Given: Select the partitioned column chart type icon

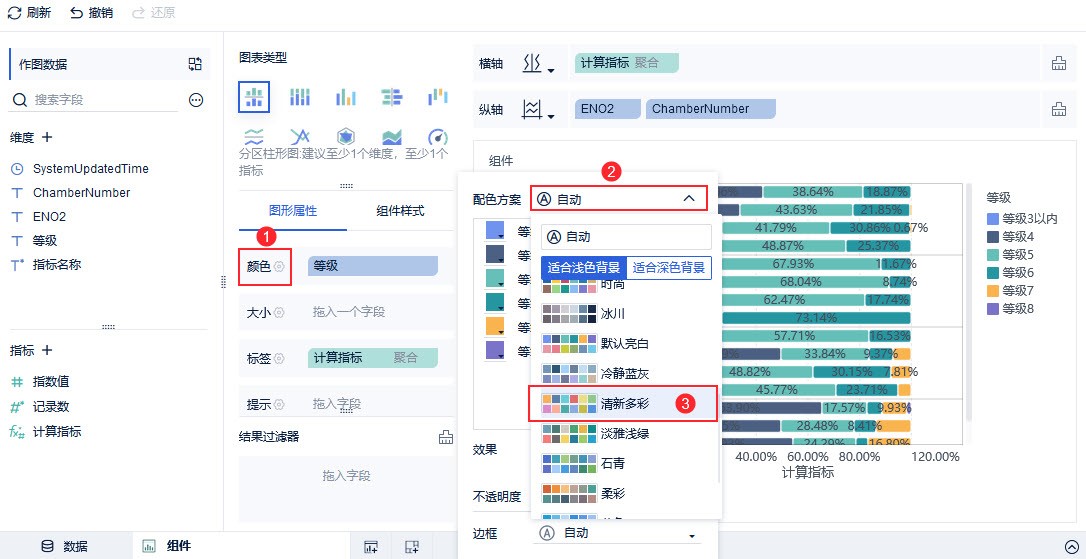Looking at the screenshot, I should click(254, 97).
